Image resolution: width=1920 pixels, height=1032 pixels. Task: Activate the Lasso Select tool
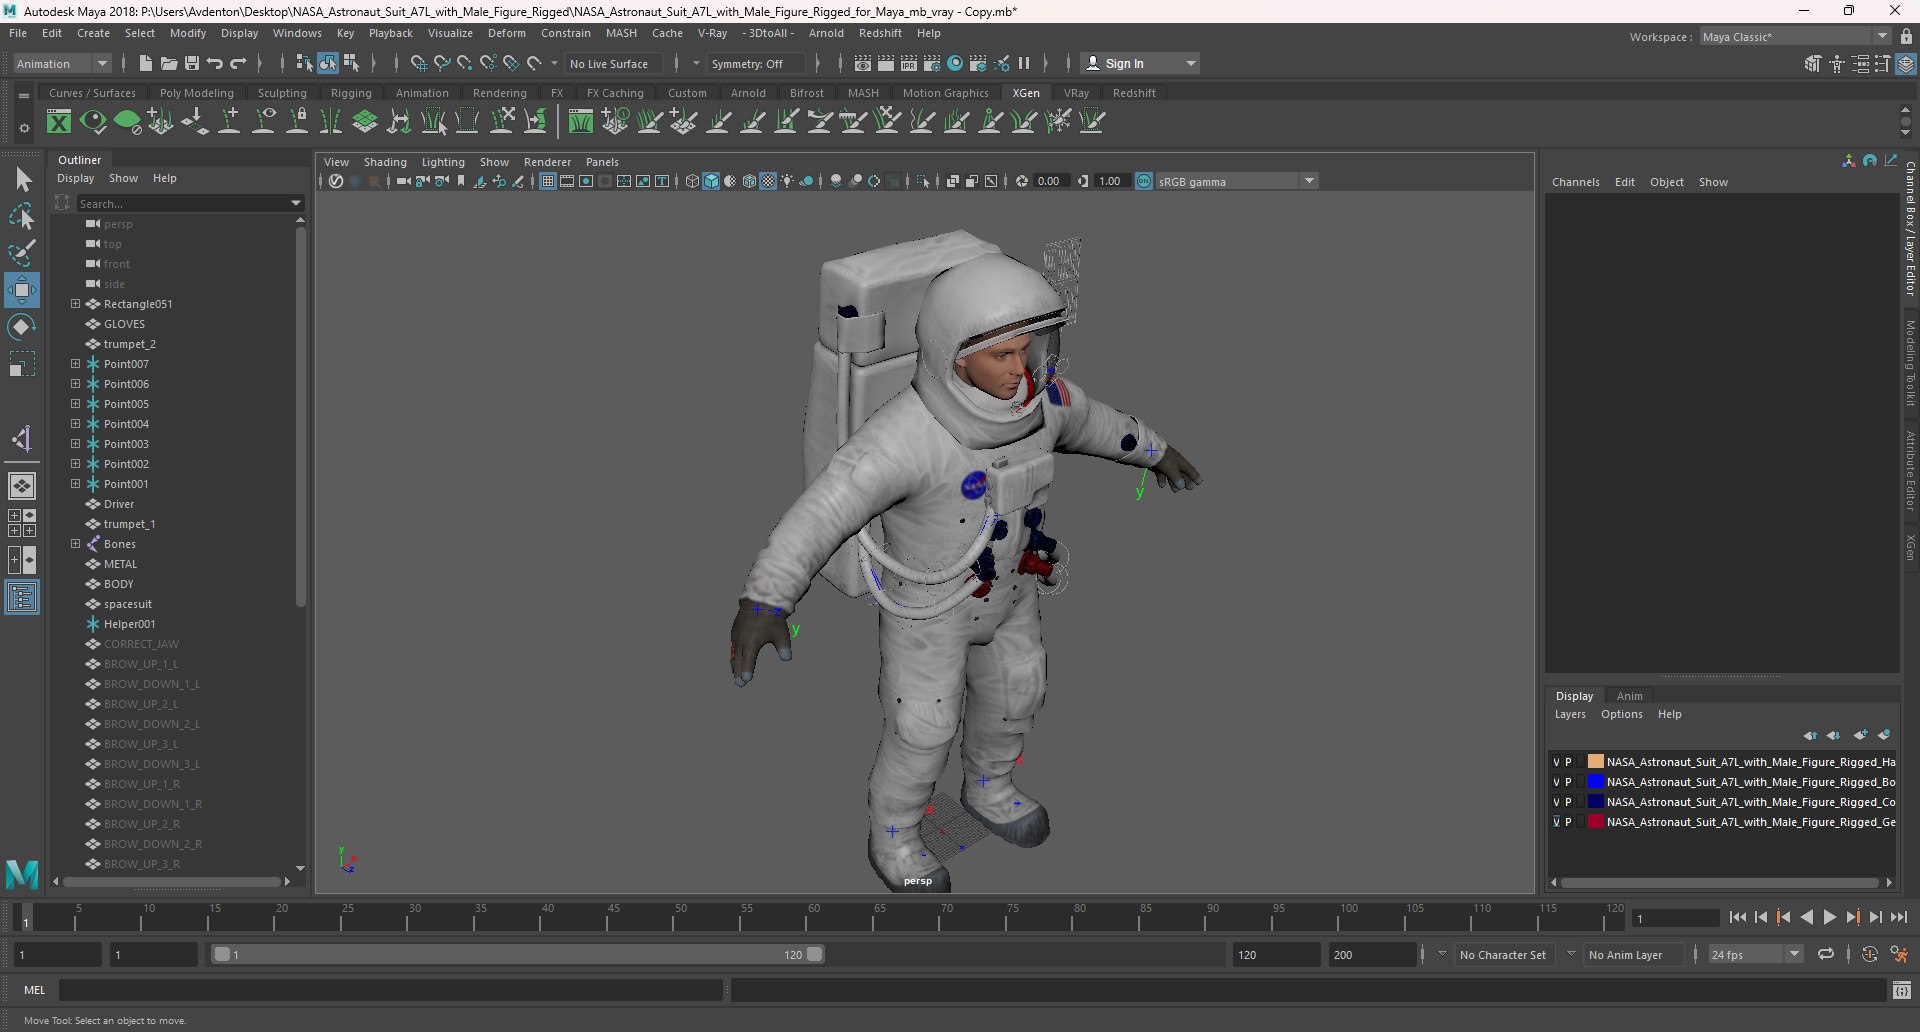coord(22,216)
